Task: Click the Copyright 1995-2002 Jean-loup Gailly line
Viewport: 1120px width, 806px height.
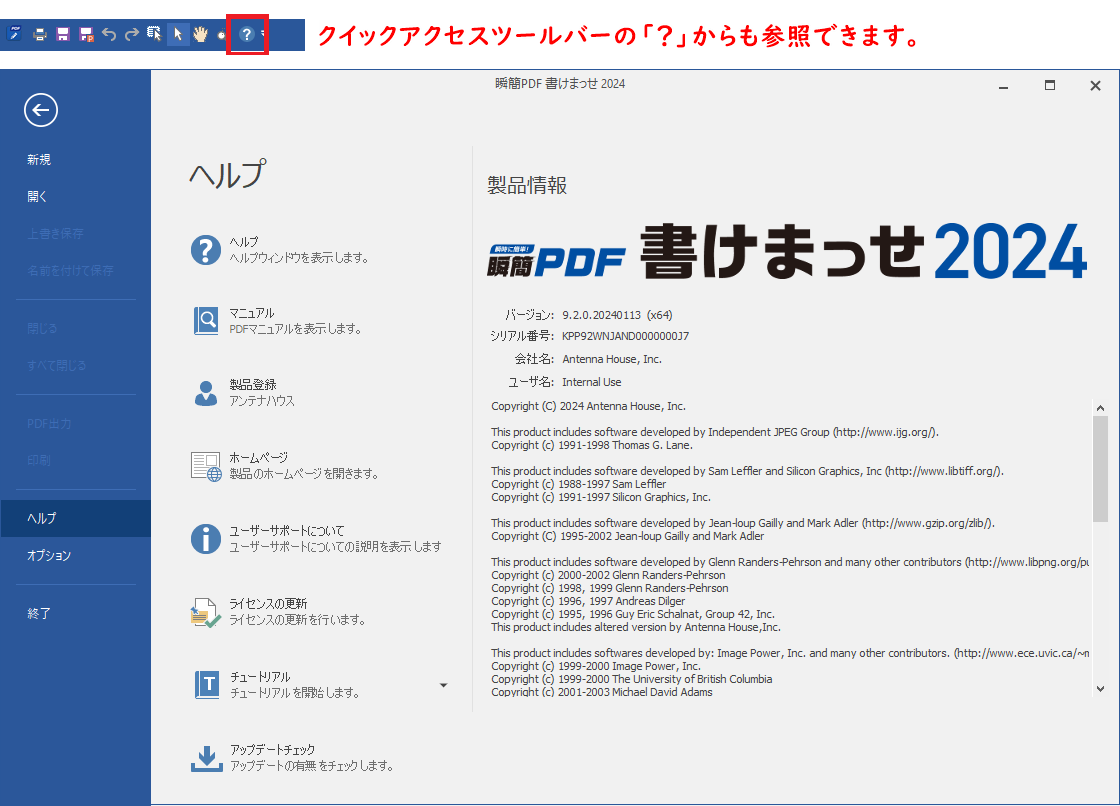Action: click(628, 536)
